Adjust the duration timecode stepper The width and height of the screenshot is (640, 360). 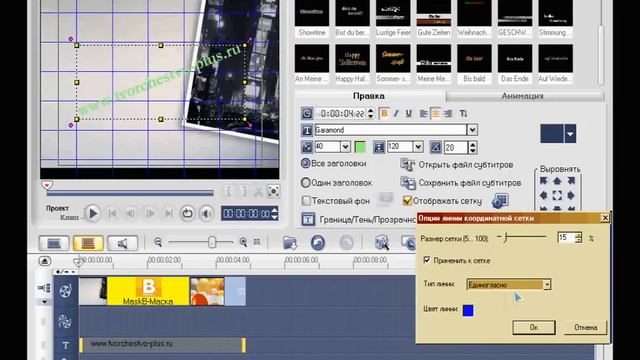(370, 113)
